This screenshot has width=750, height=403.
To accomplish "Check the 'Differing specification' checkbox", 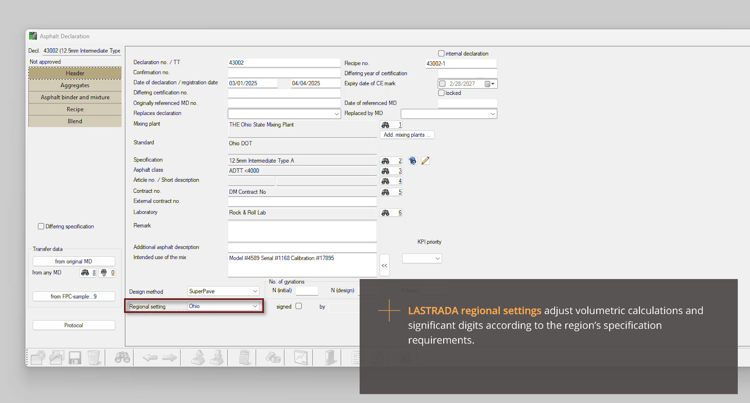I will pos(41,226).
